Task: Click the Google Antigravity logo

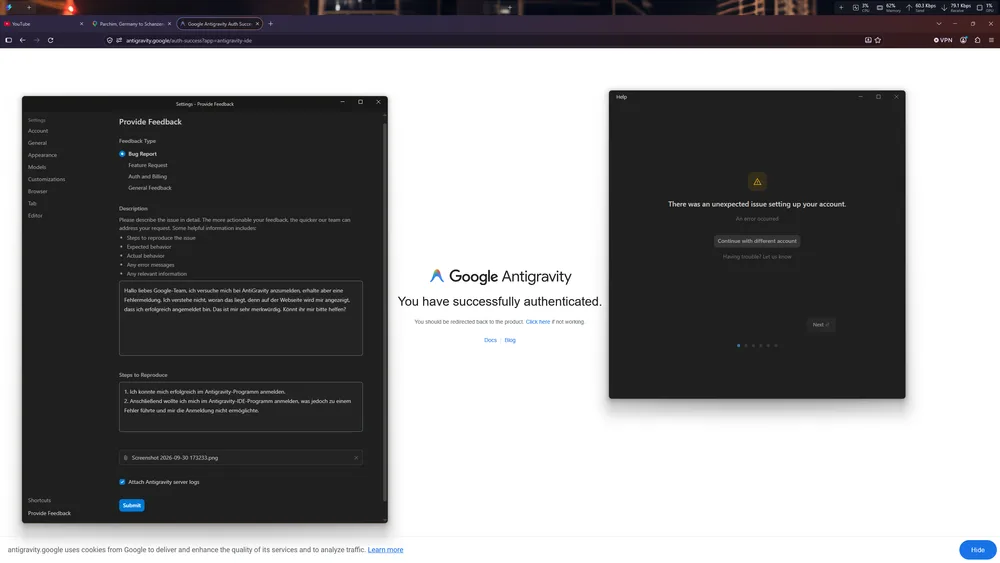Action: coord(500,276)
